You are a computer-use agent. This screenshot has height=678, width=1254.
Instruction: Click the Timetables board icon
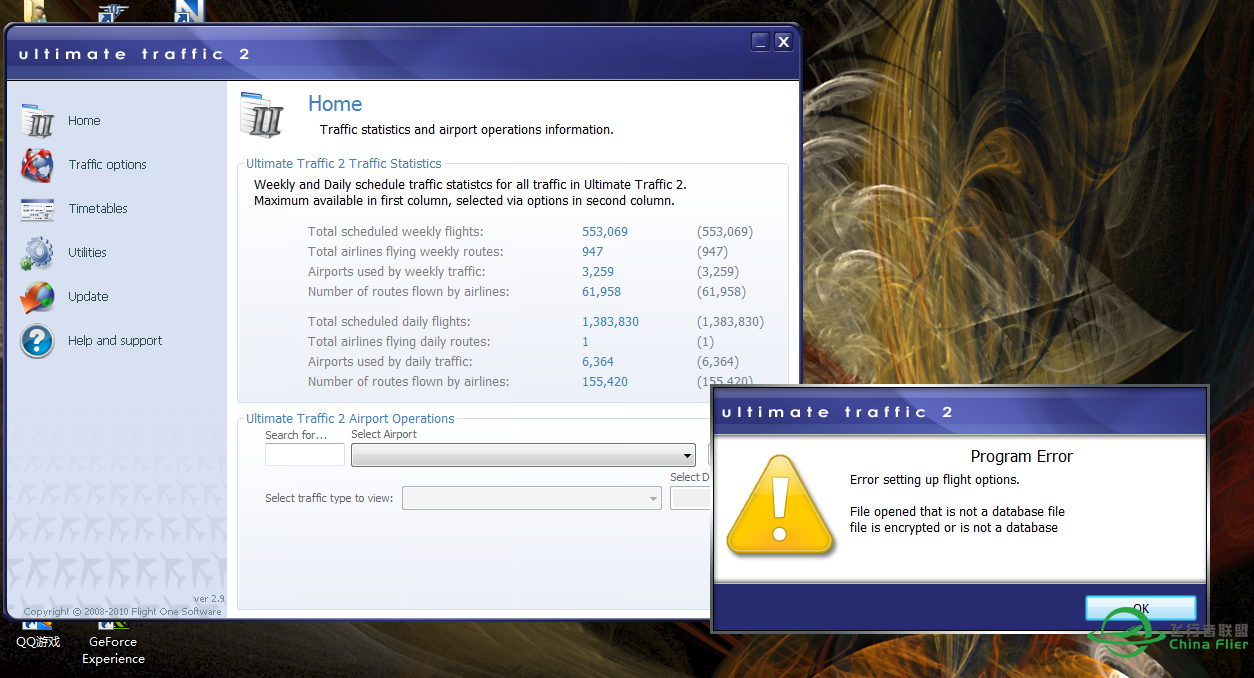point(37,209)
